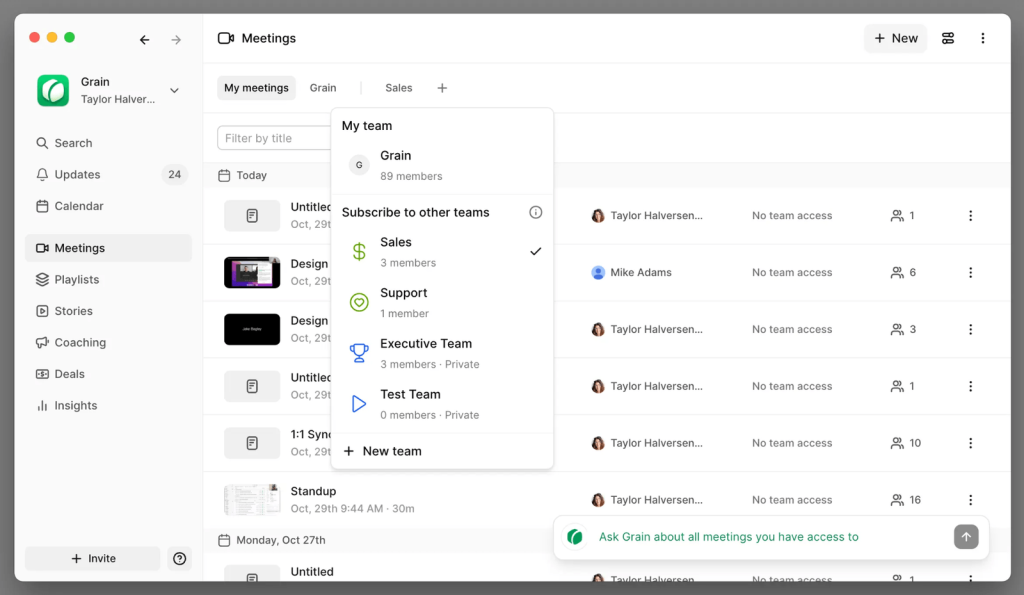
Task: Go back with the left arrow
Action: (x=144, y=40)
